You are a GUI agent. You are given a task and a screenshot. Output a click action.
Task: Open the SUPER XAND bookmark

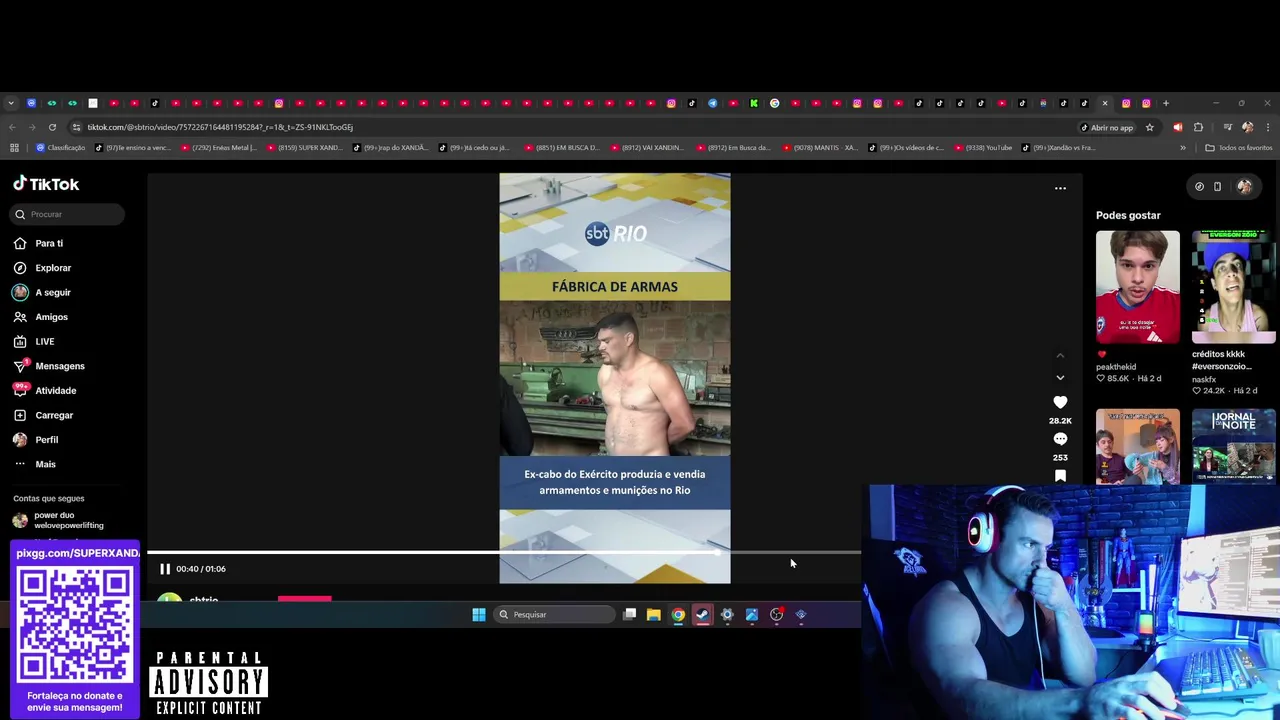click(305, 148)
